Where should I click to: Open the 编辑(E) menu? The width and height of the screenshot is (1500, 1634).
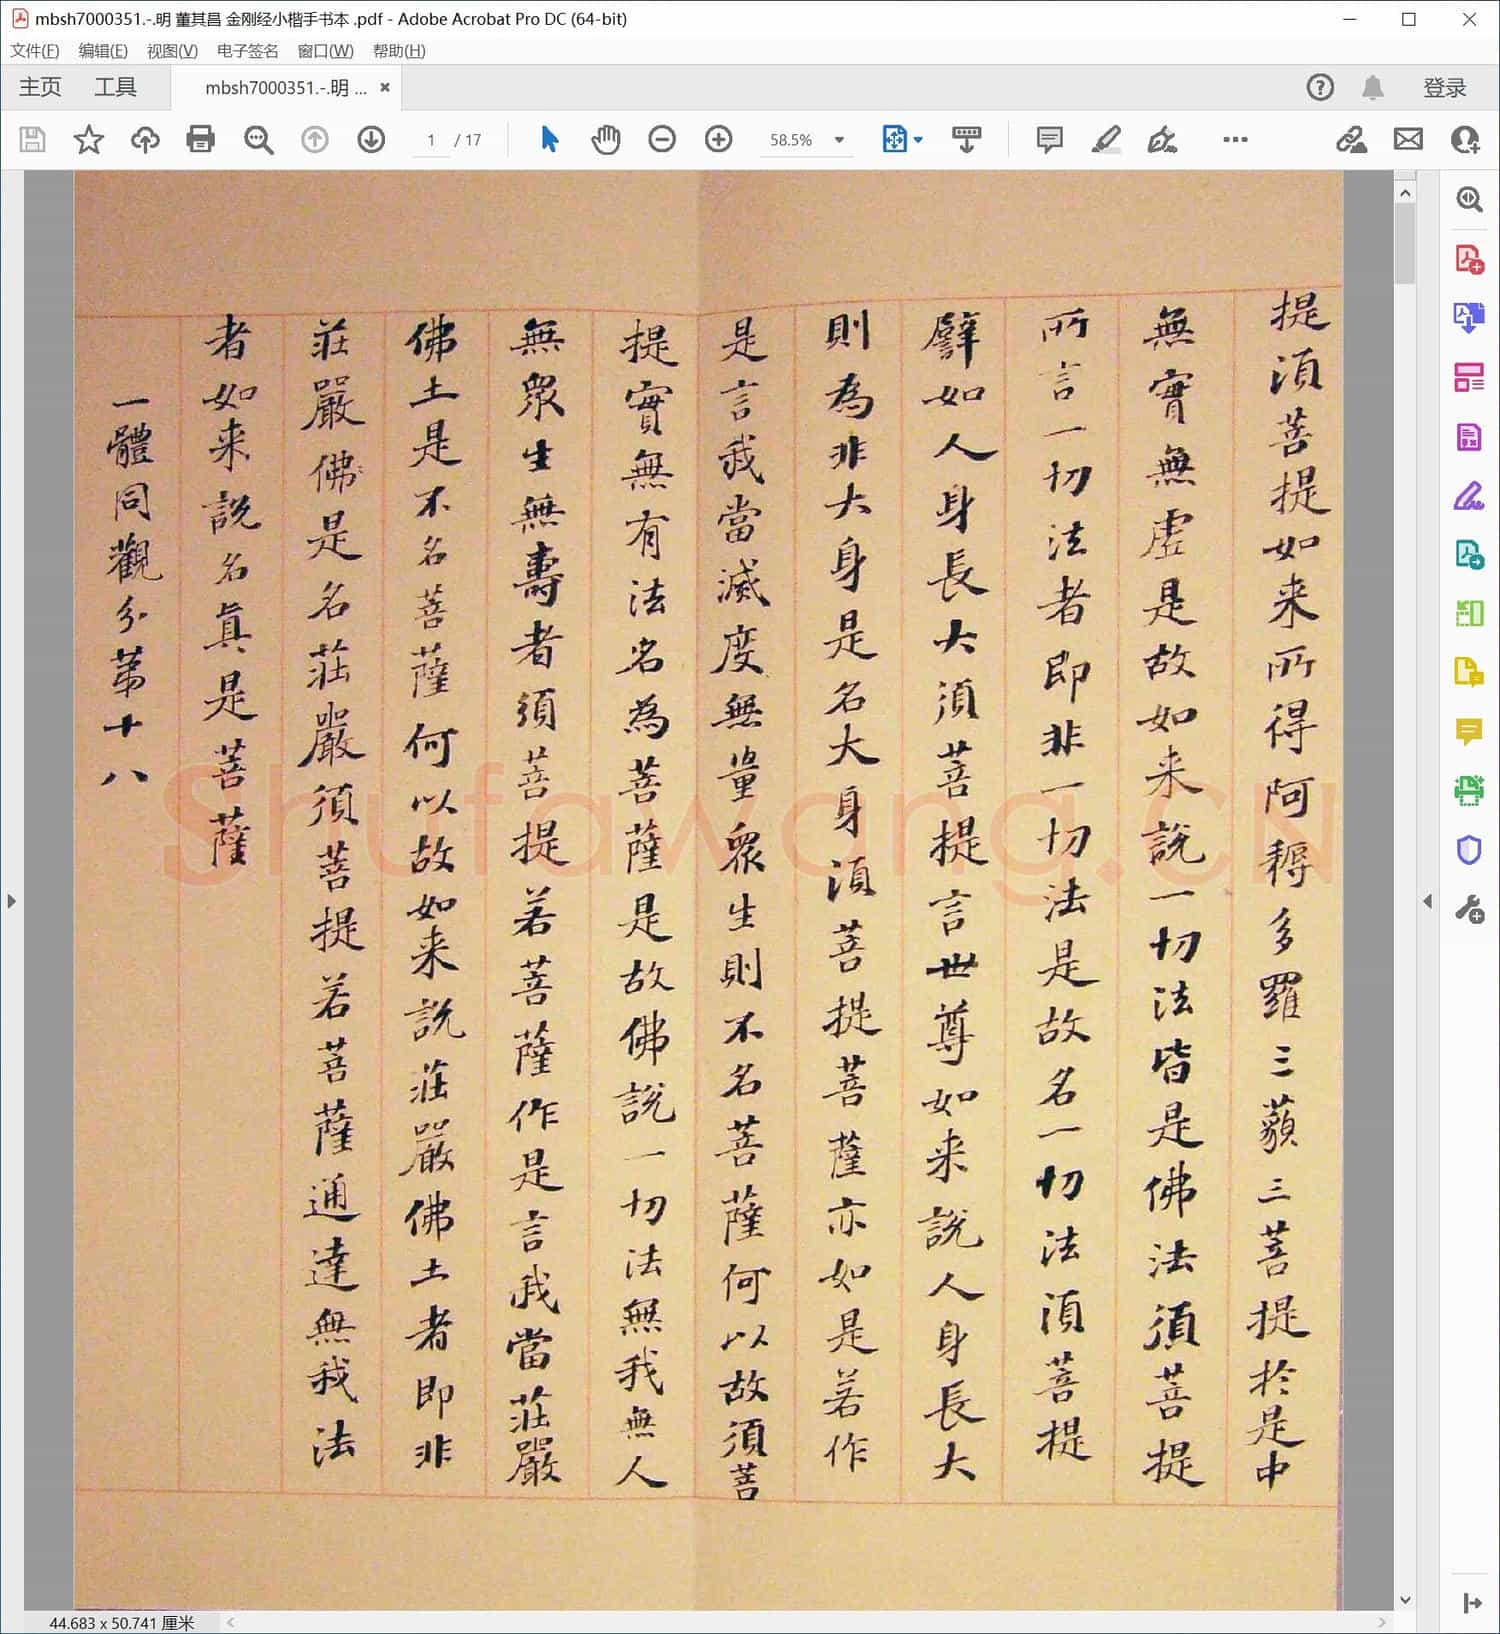click(103, 51)
